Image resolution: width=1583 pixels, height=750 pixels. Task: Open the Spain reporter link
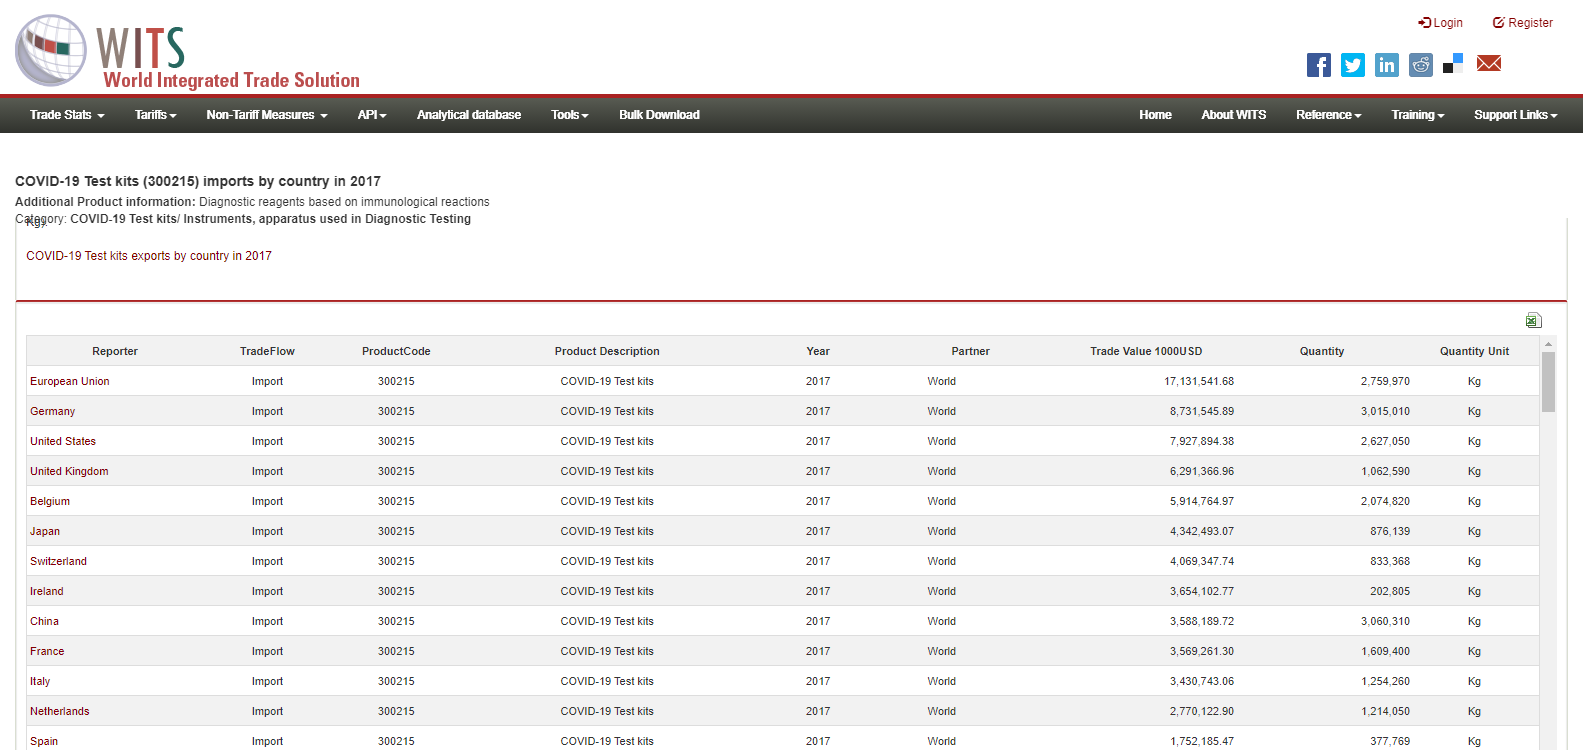(44, 741)
